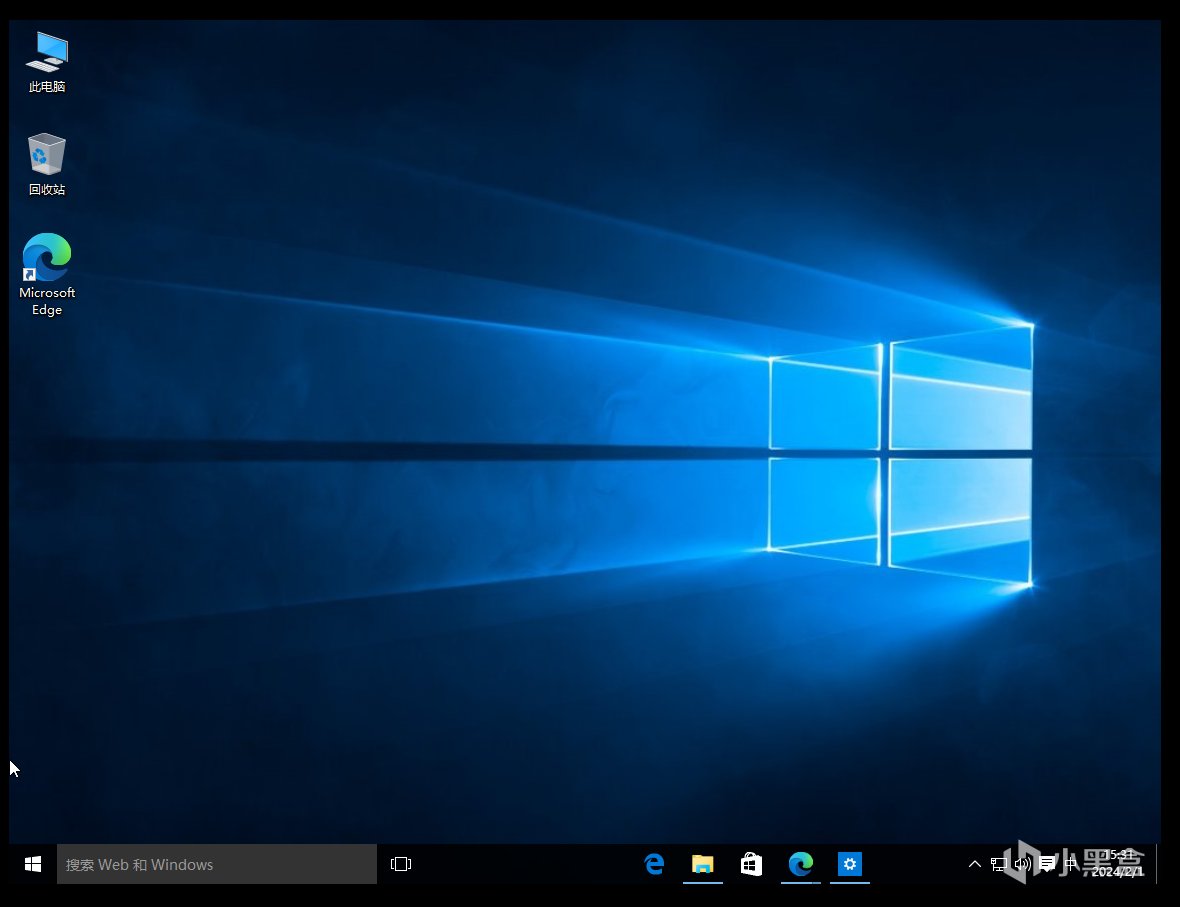Viewport: 1180px width, 907px height.
Task: Open the Settings gear taskbar icon
Action: [x=850, y=864]
